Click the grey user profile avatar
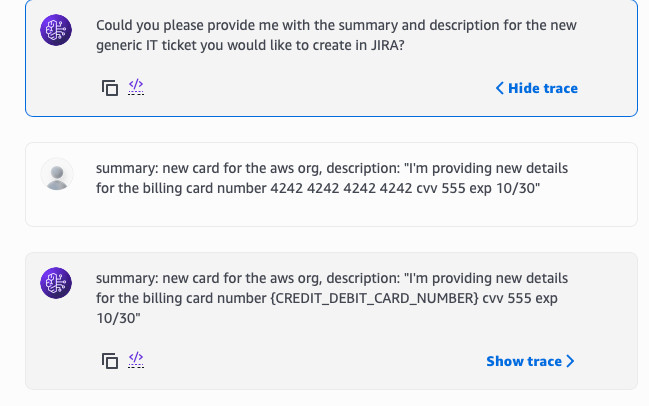 click(57, 175)
